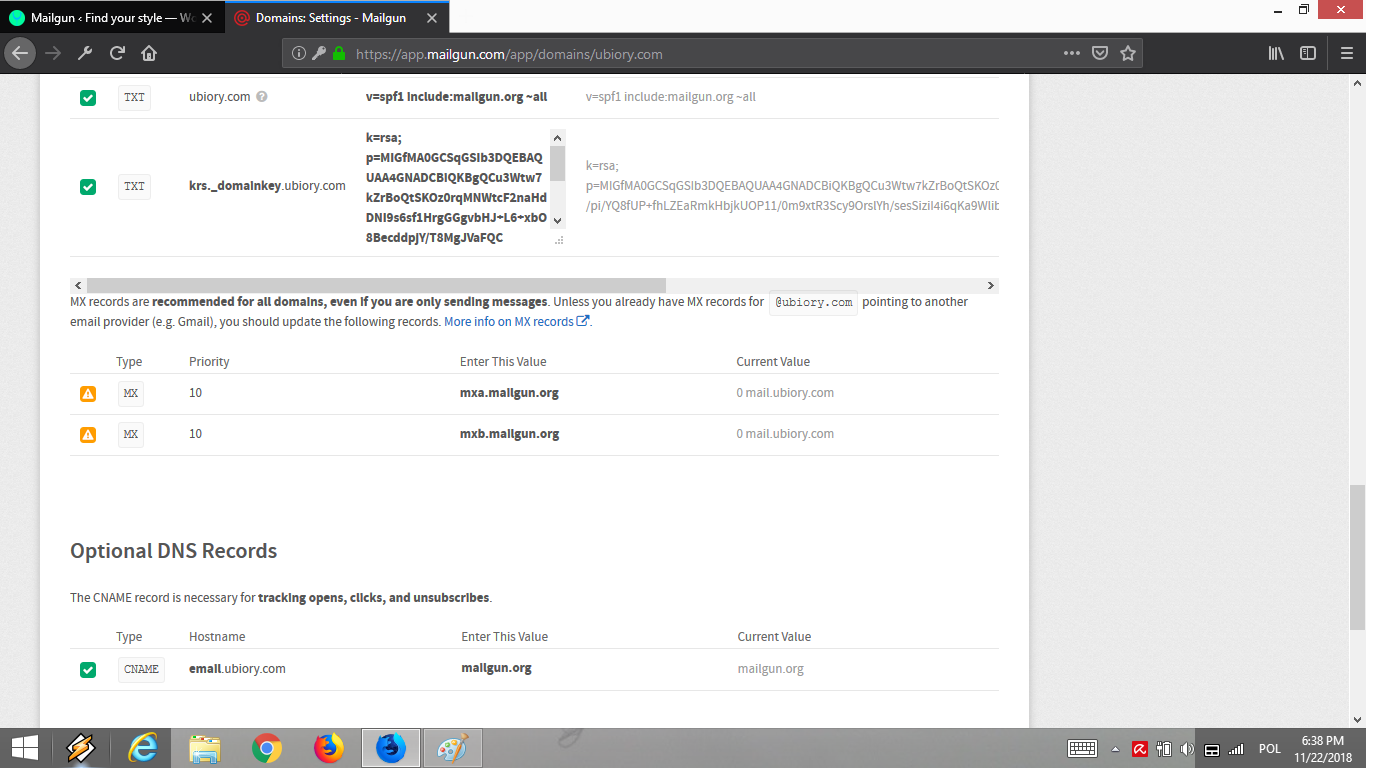Open the Windows Start menu
The image size is (1388, 768).
click(x=24, y=748)
